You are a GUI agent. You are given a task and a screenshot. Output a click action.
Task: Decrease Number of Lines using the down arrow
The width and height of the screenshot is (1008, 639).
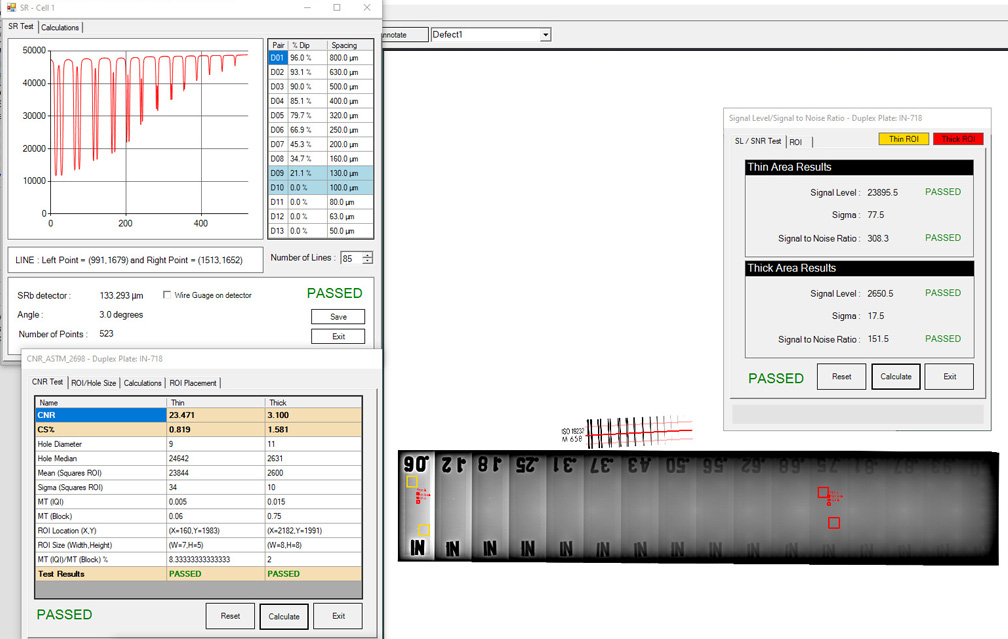367,261
